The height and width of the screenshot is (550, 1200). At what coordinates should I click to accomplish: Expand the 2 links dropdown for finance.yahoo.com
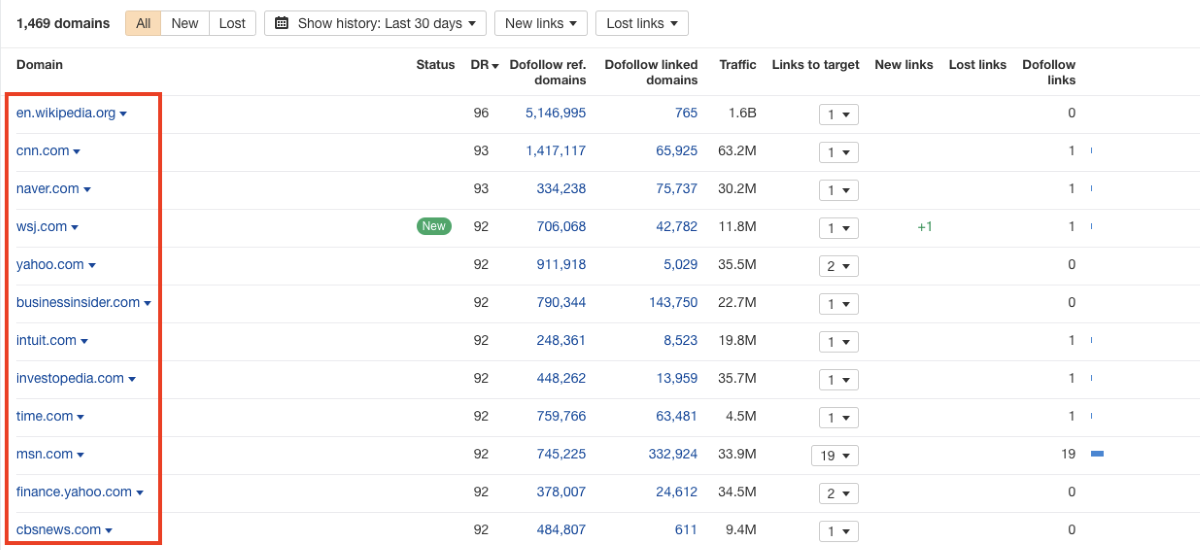[x=838, y=494]
